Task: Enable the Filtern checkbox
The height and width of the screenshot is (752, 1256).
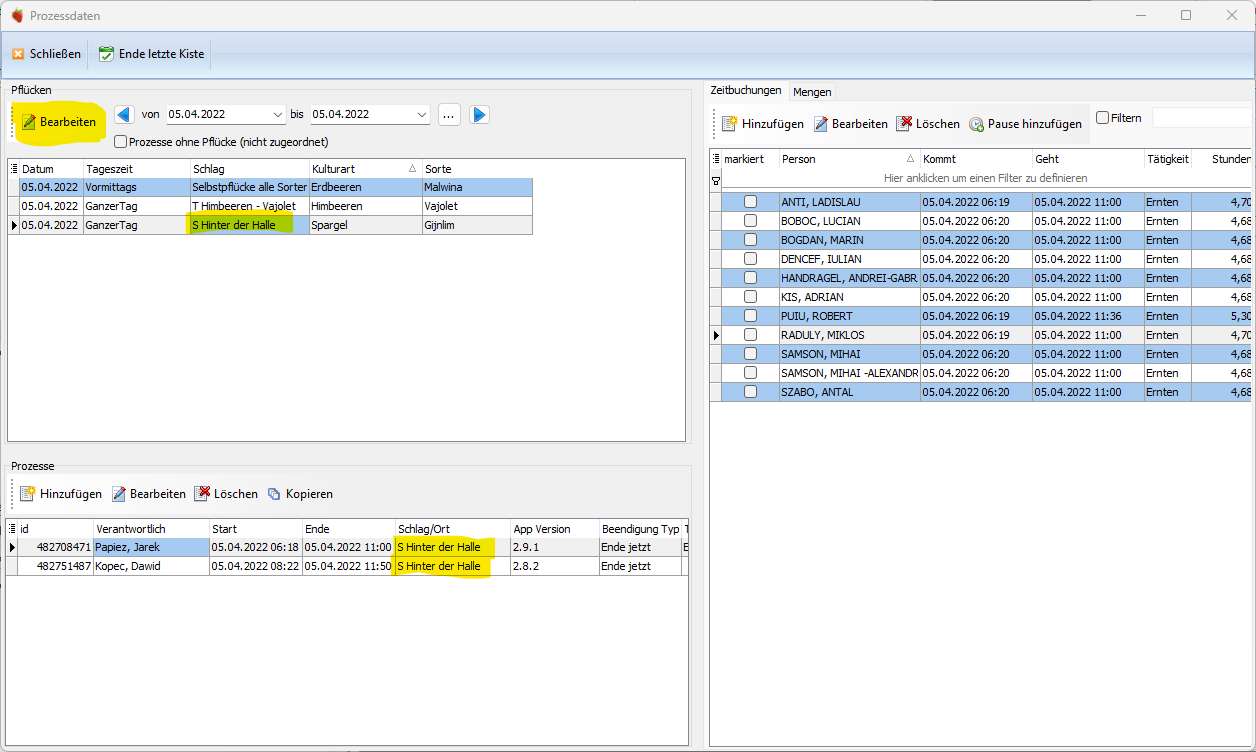Action: 1102,118
